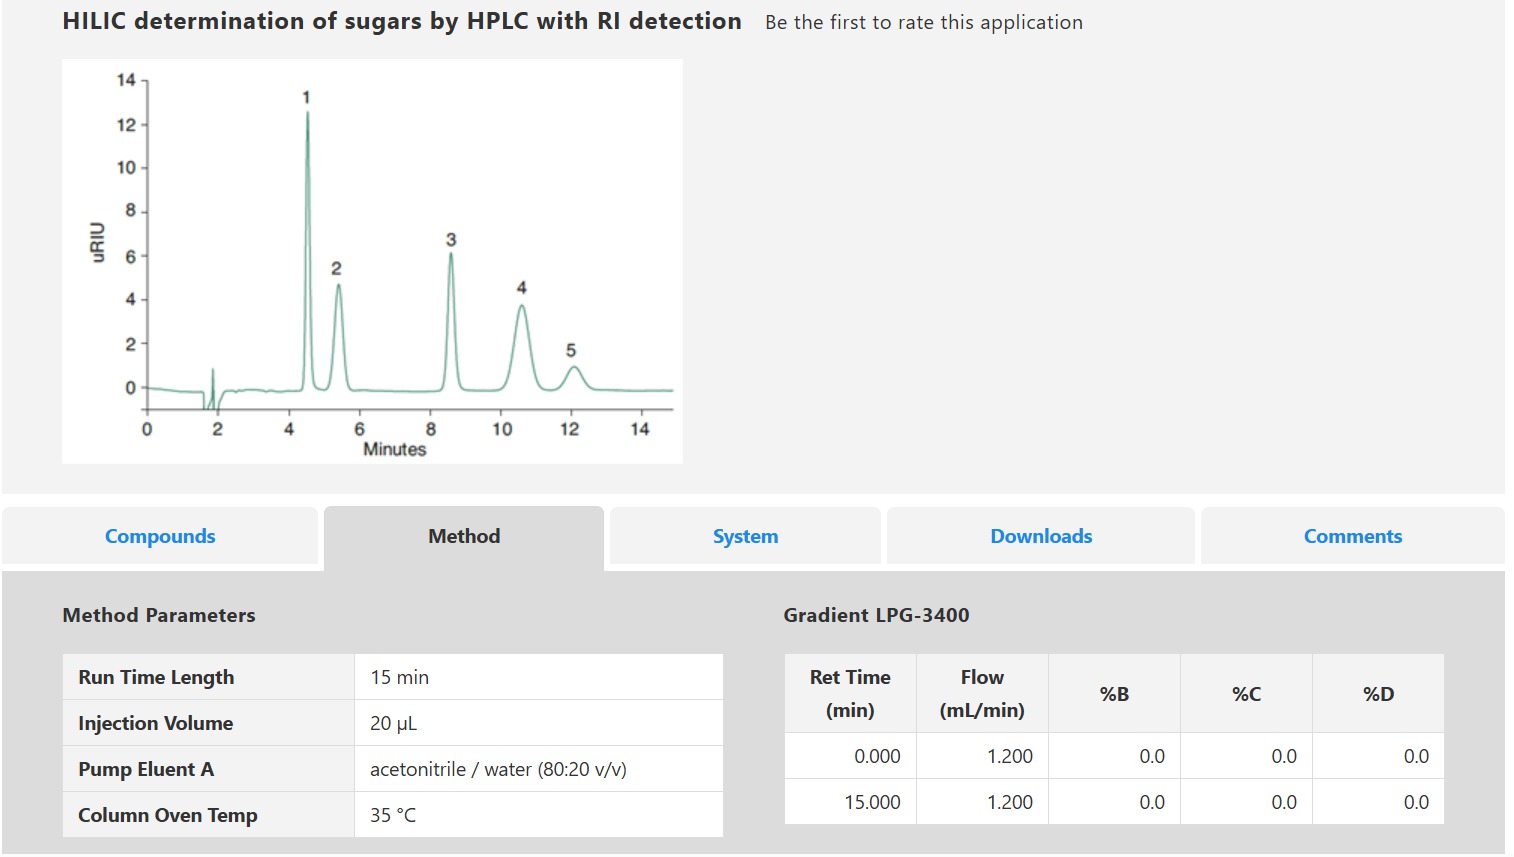Click the Flow (mL/min) column header
Viewport: 1514px width, 857px height.
tap(982, 693)
